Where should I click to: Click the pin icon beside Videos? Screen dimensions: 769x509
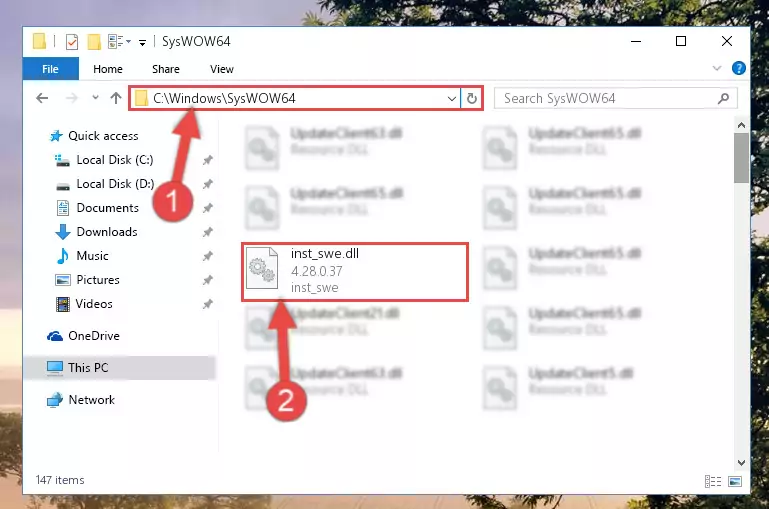pos(208,304)
